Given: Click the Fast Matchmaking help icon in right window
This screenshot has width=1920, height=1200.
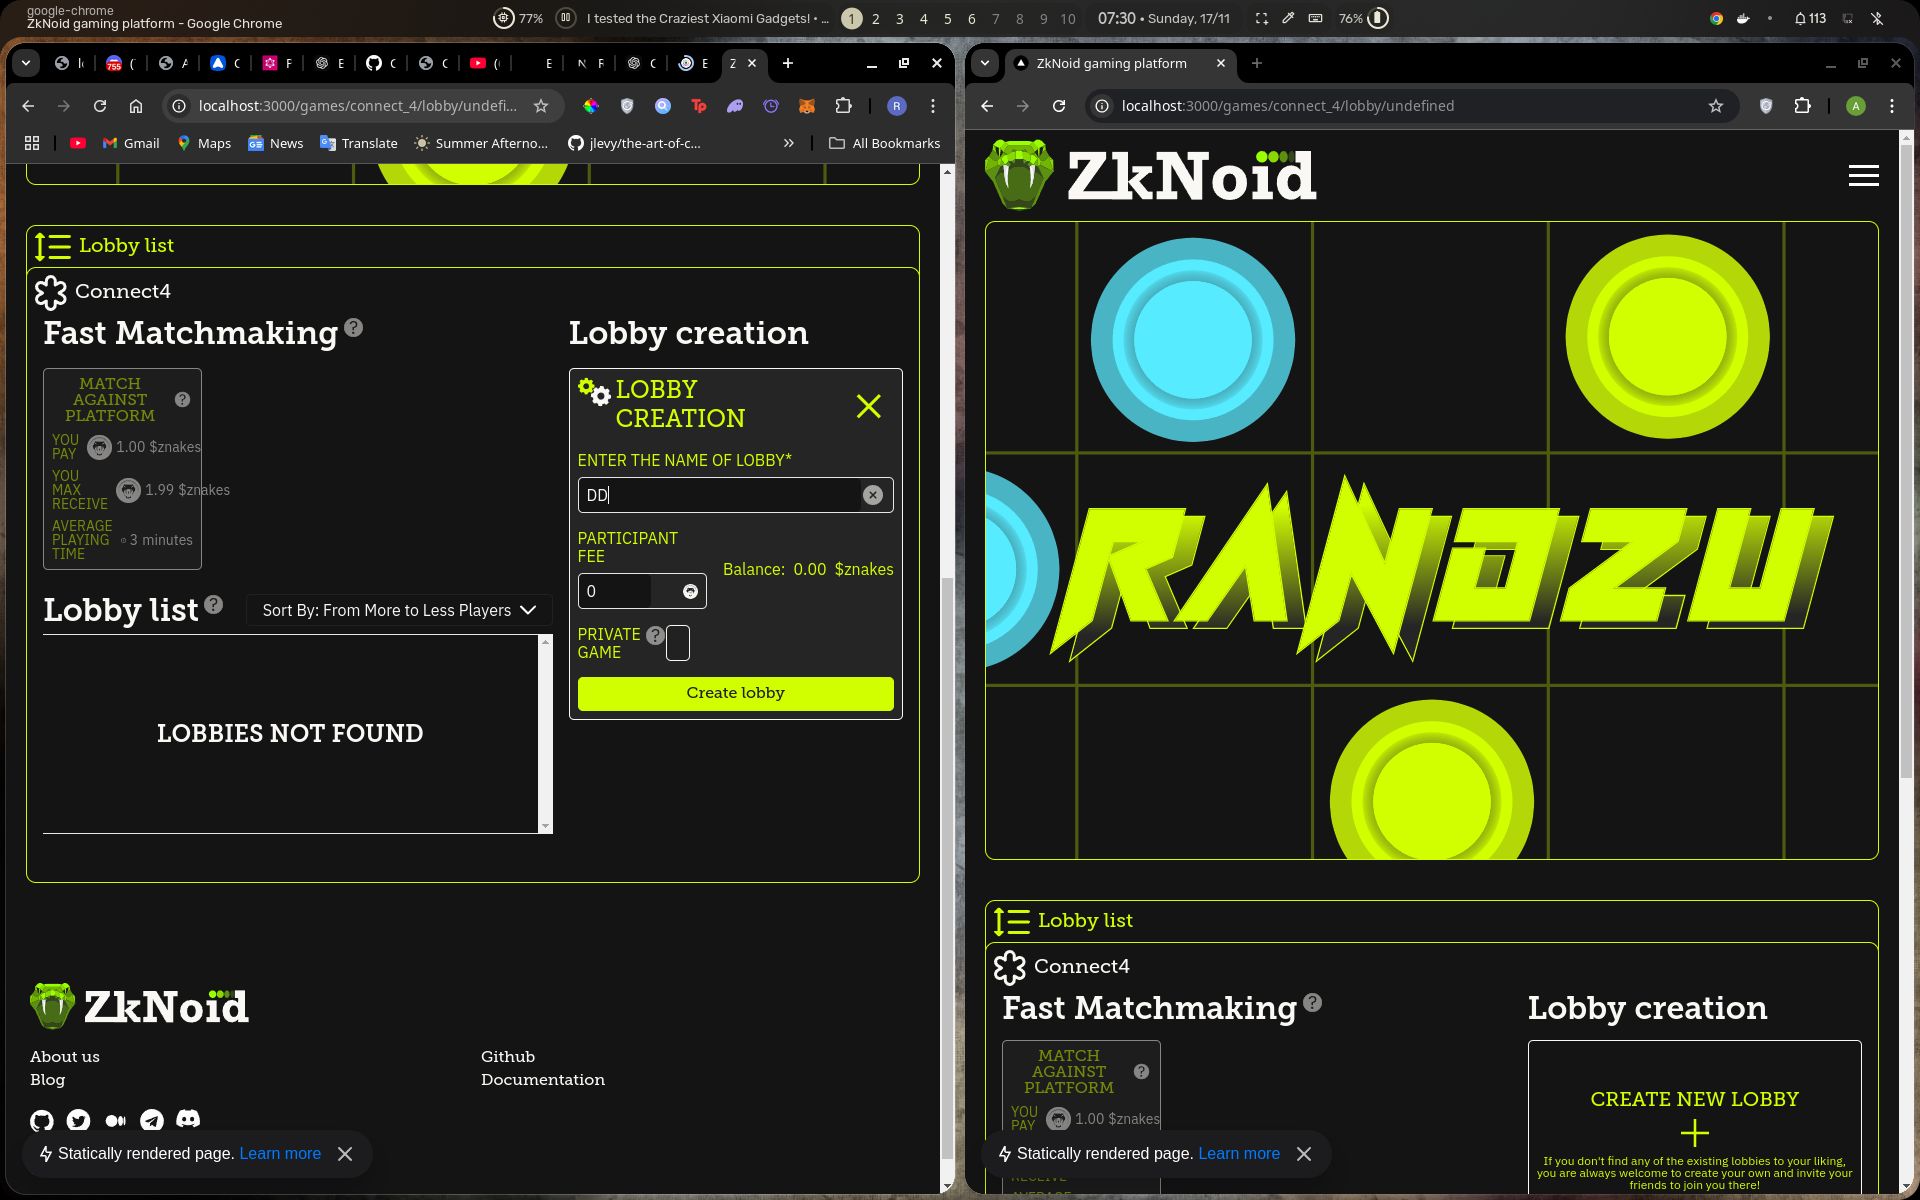Looking at the screenshot, I should click(1312, 1002).
